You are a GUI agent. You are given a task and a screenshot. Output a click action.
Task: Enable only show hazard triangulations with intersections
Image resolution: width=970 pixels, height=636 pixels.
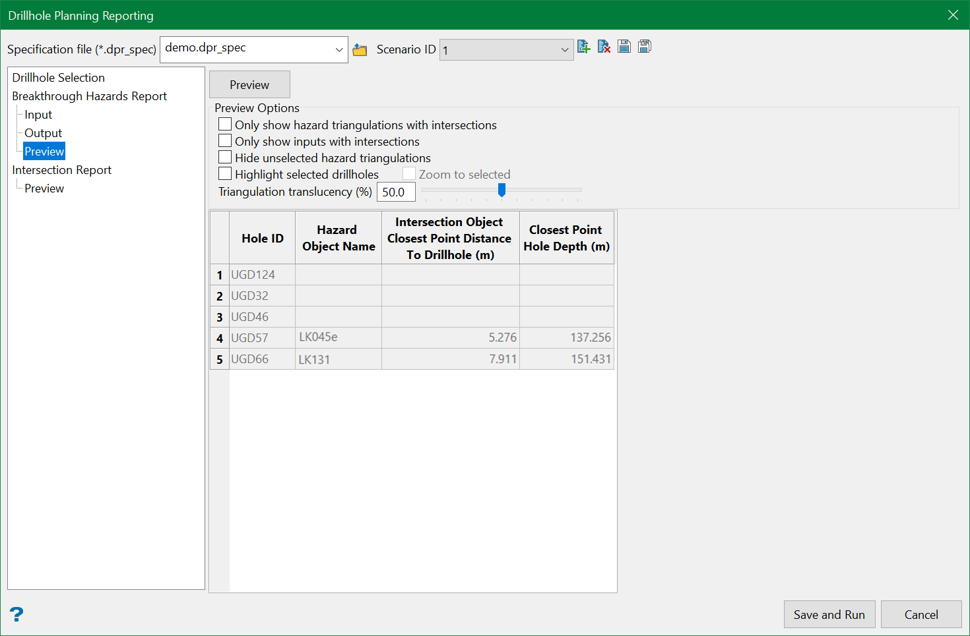(225, 125)
